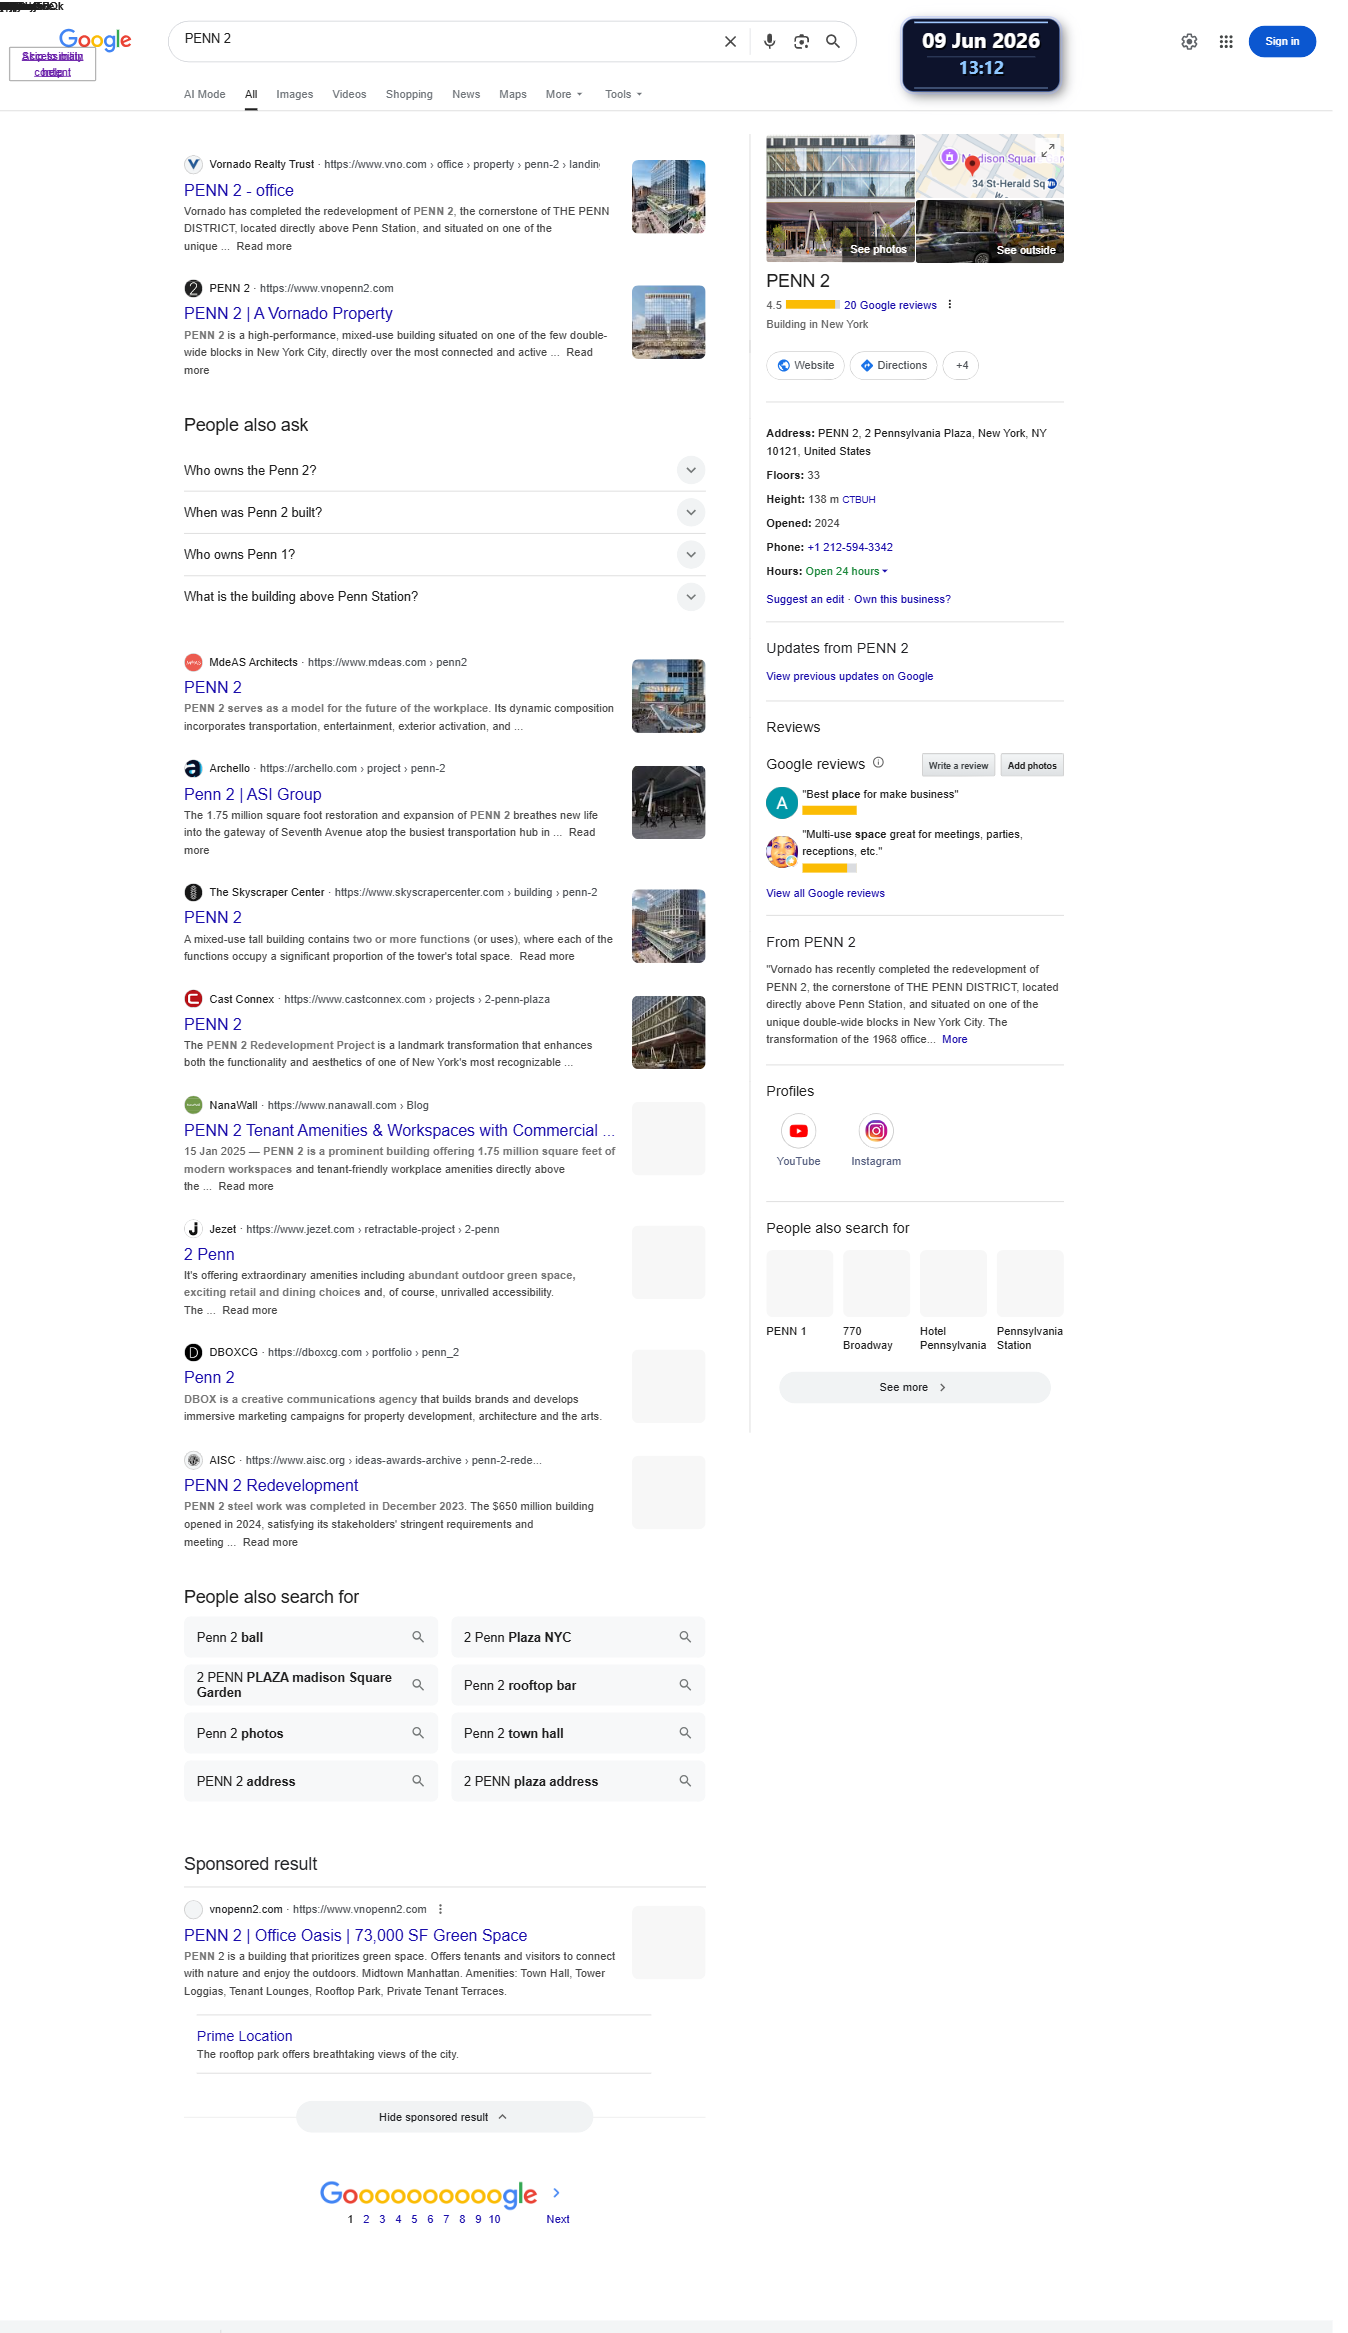The height and width of the screenshot is (2333, 1348).
Task: Clear the search box with the X icon
Action: 730,42
